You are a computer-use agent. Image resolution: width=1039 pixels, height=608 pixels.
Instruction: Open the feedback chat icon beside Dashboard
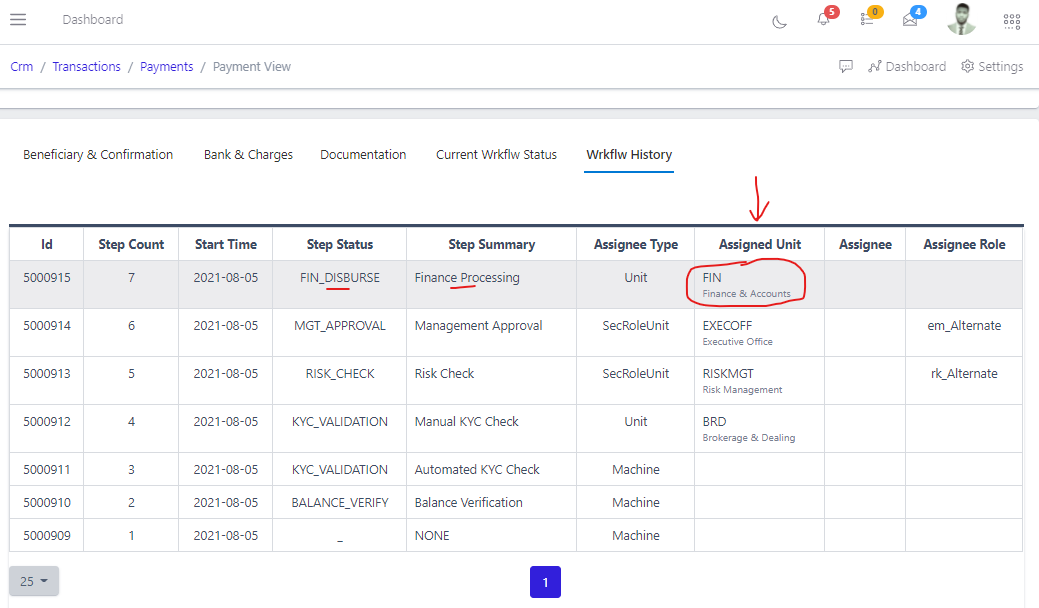[x=845, y=66]
